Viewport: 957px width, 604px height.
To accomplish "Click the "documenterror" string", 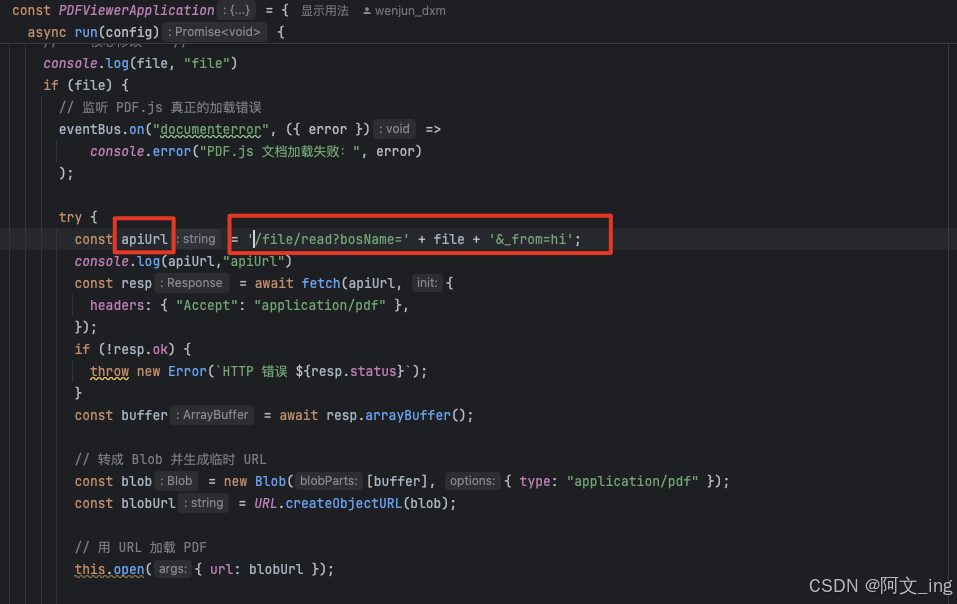I will point(211,129).
